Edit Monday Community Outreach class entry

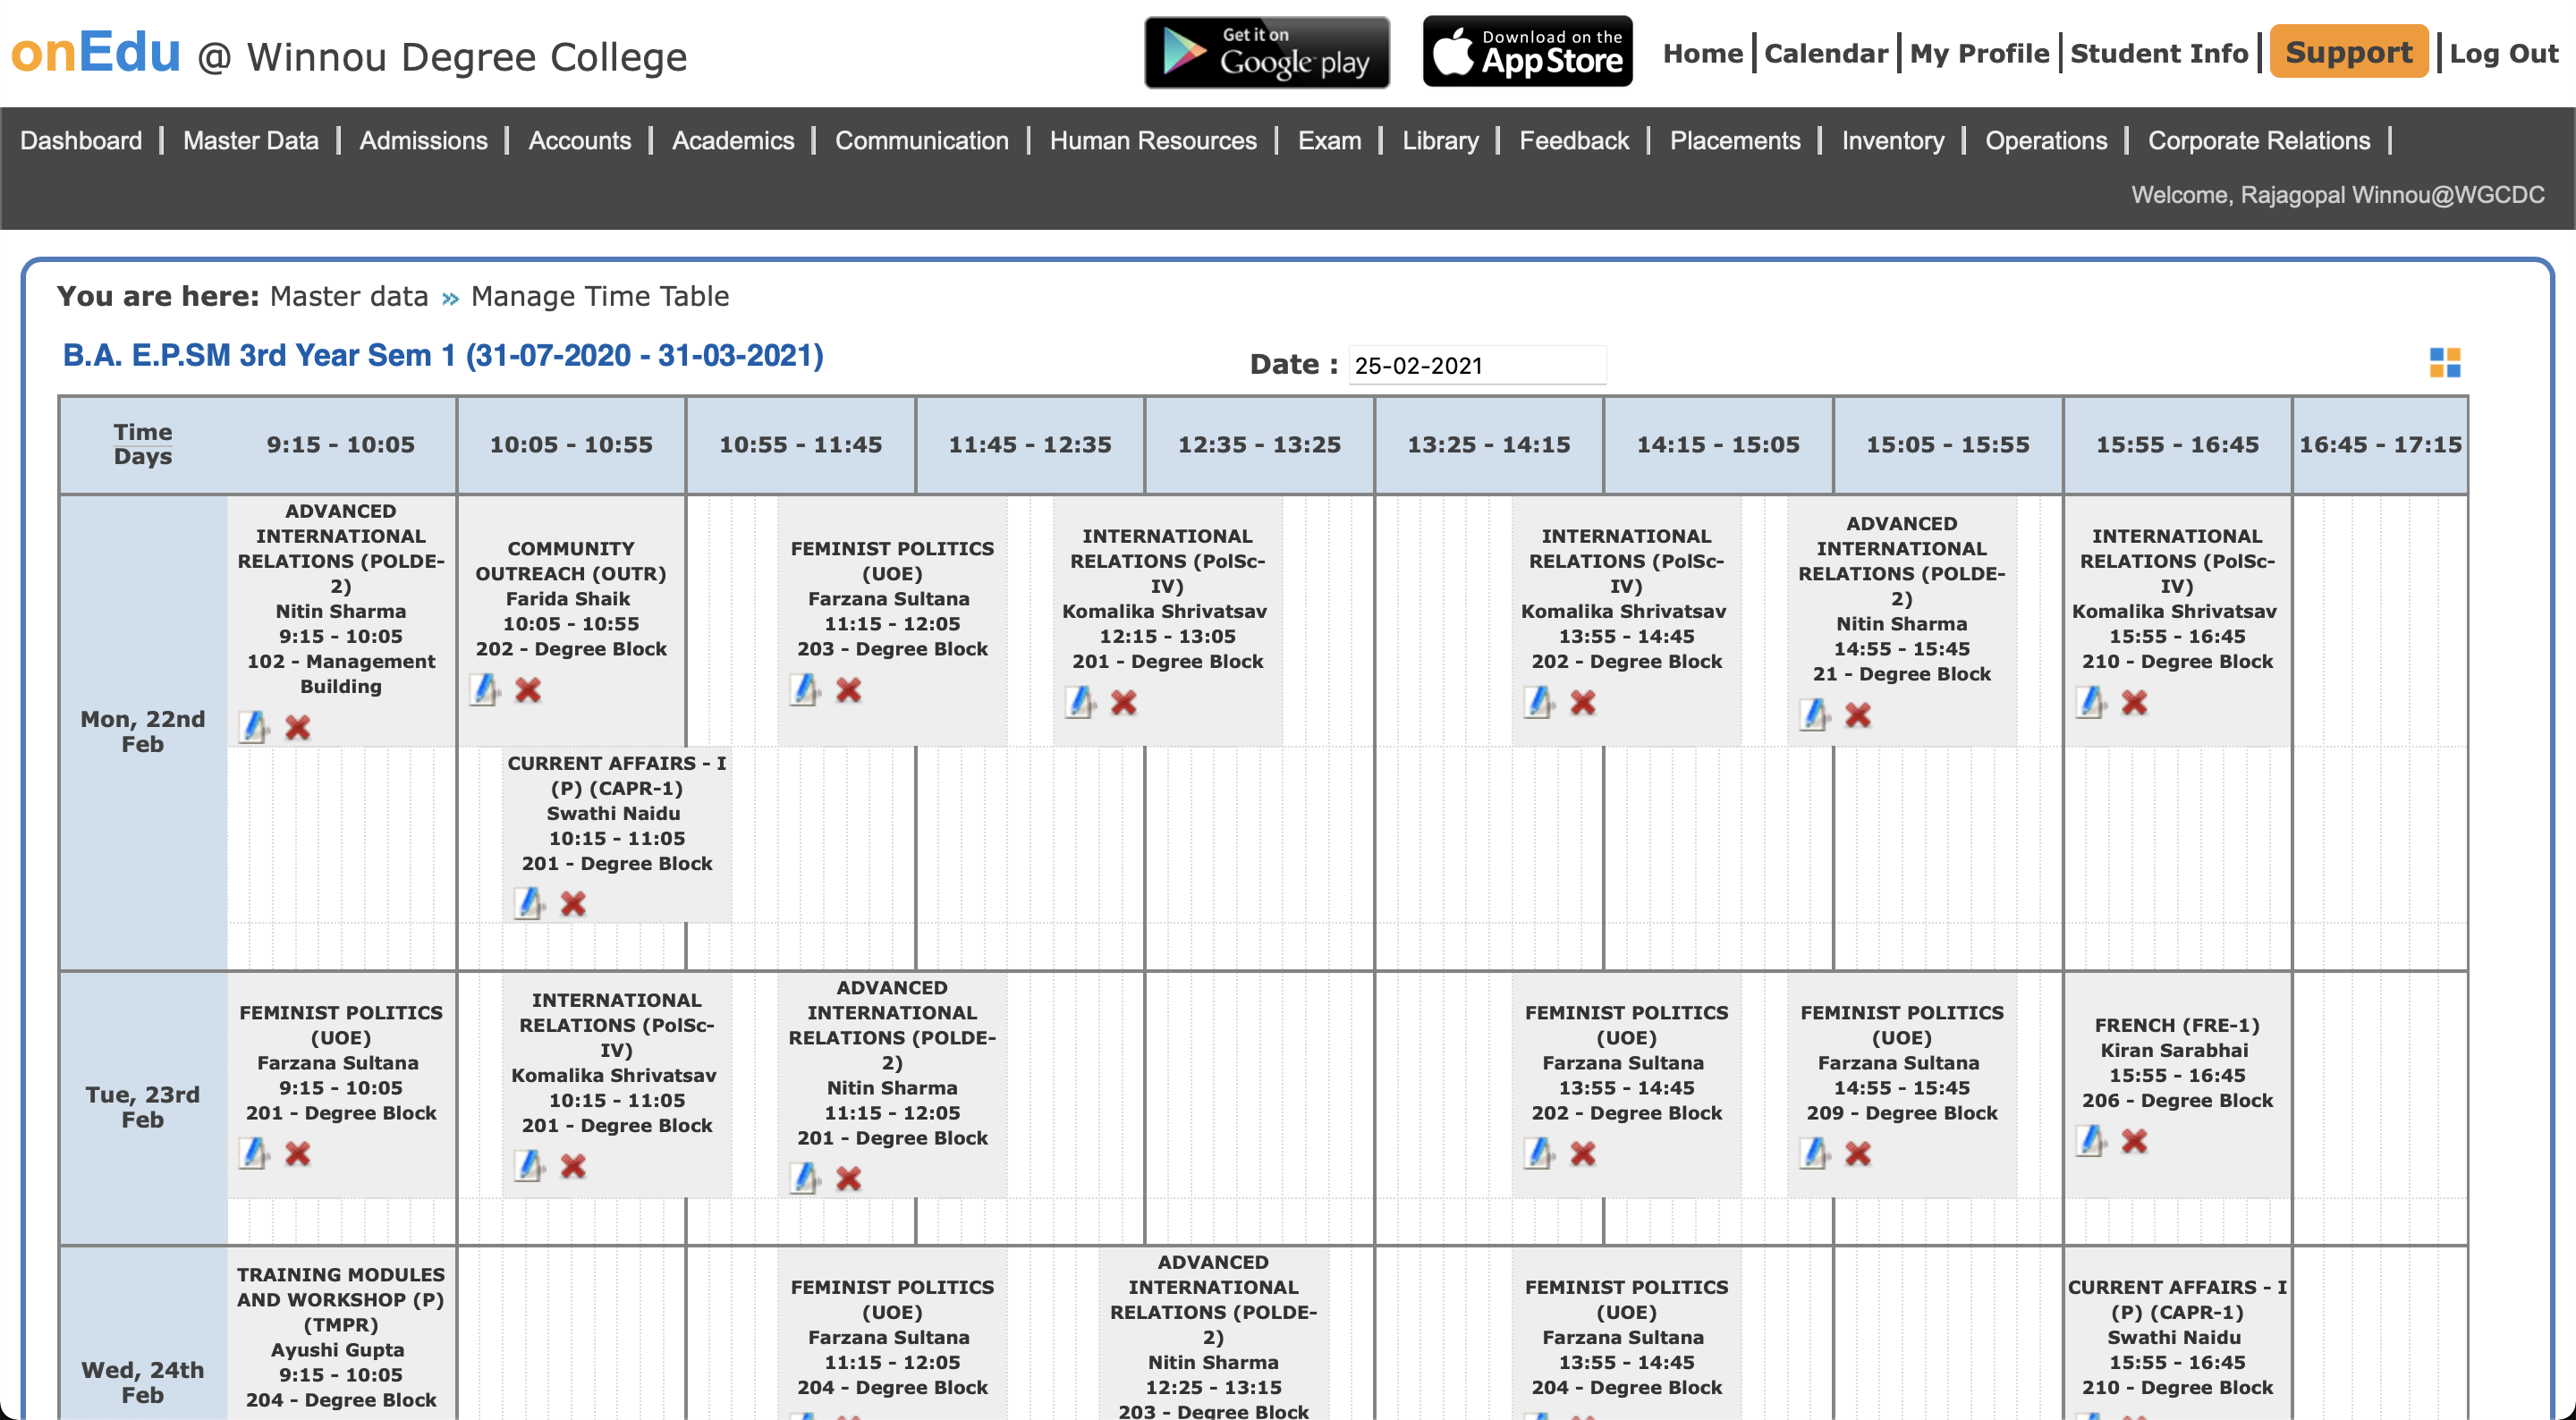click(485, 690)
